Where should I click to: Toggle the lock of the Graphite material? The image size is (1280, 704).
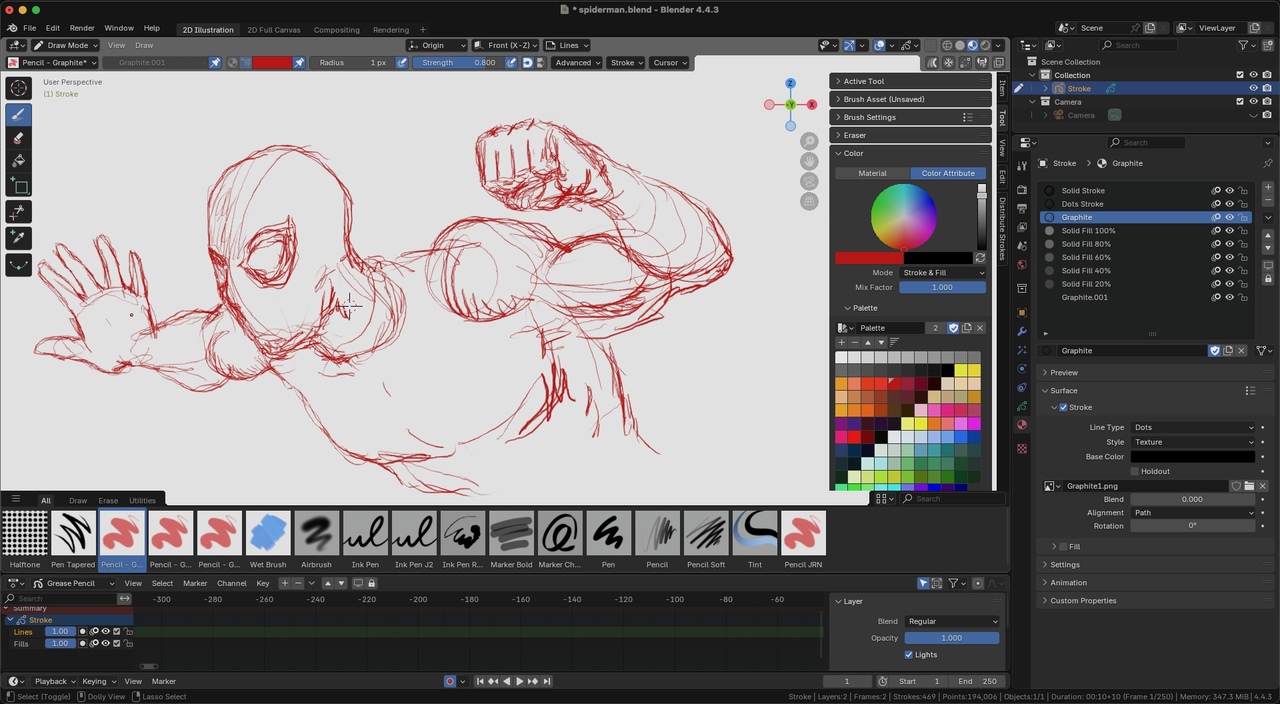[x=1243, y=217]
